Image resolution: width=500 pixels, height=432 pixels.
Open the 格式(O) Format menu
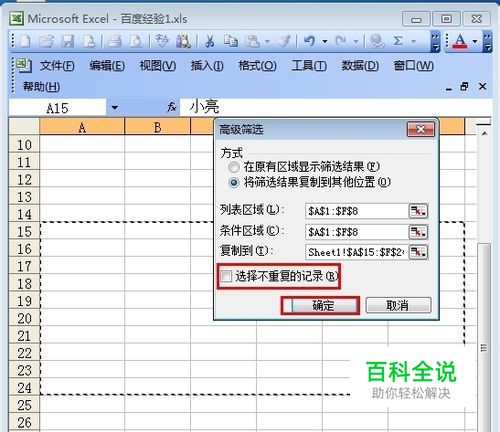coord(257,65)
